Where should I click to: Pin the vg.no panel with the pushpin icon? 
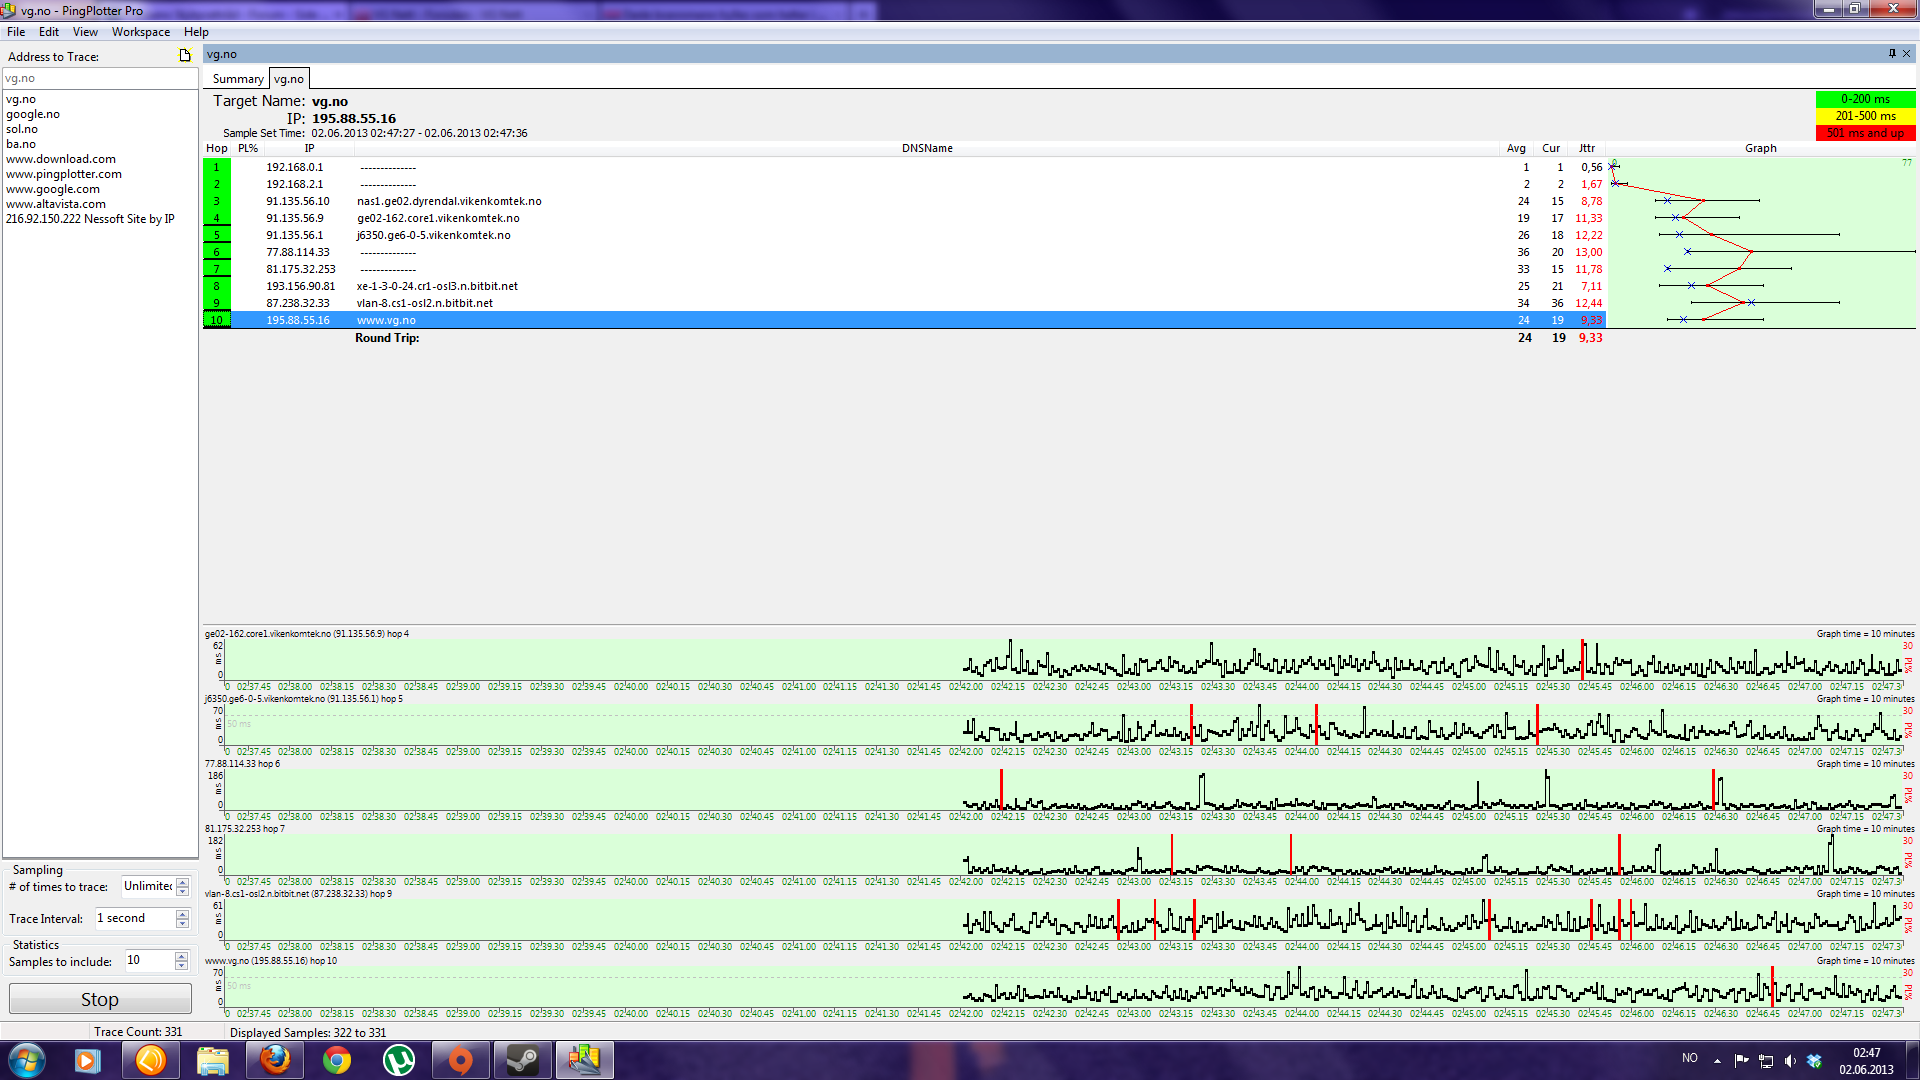tap(1892, 54)
